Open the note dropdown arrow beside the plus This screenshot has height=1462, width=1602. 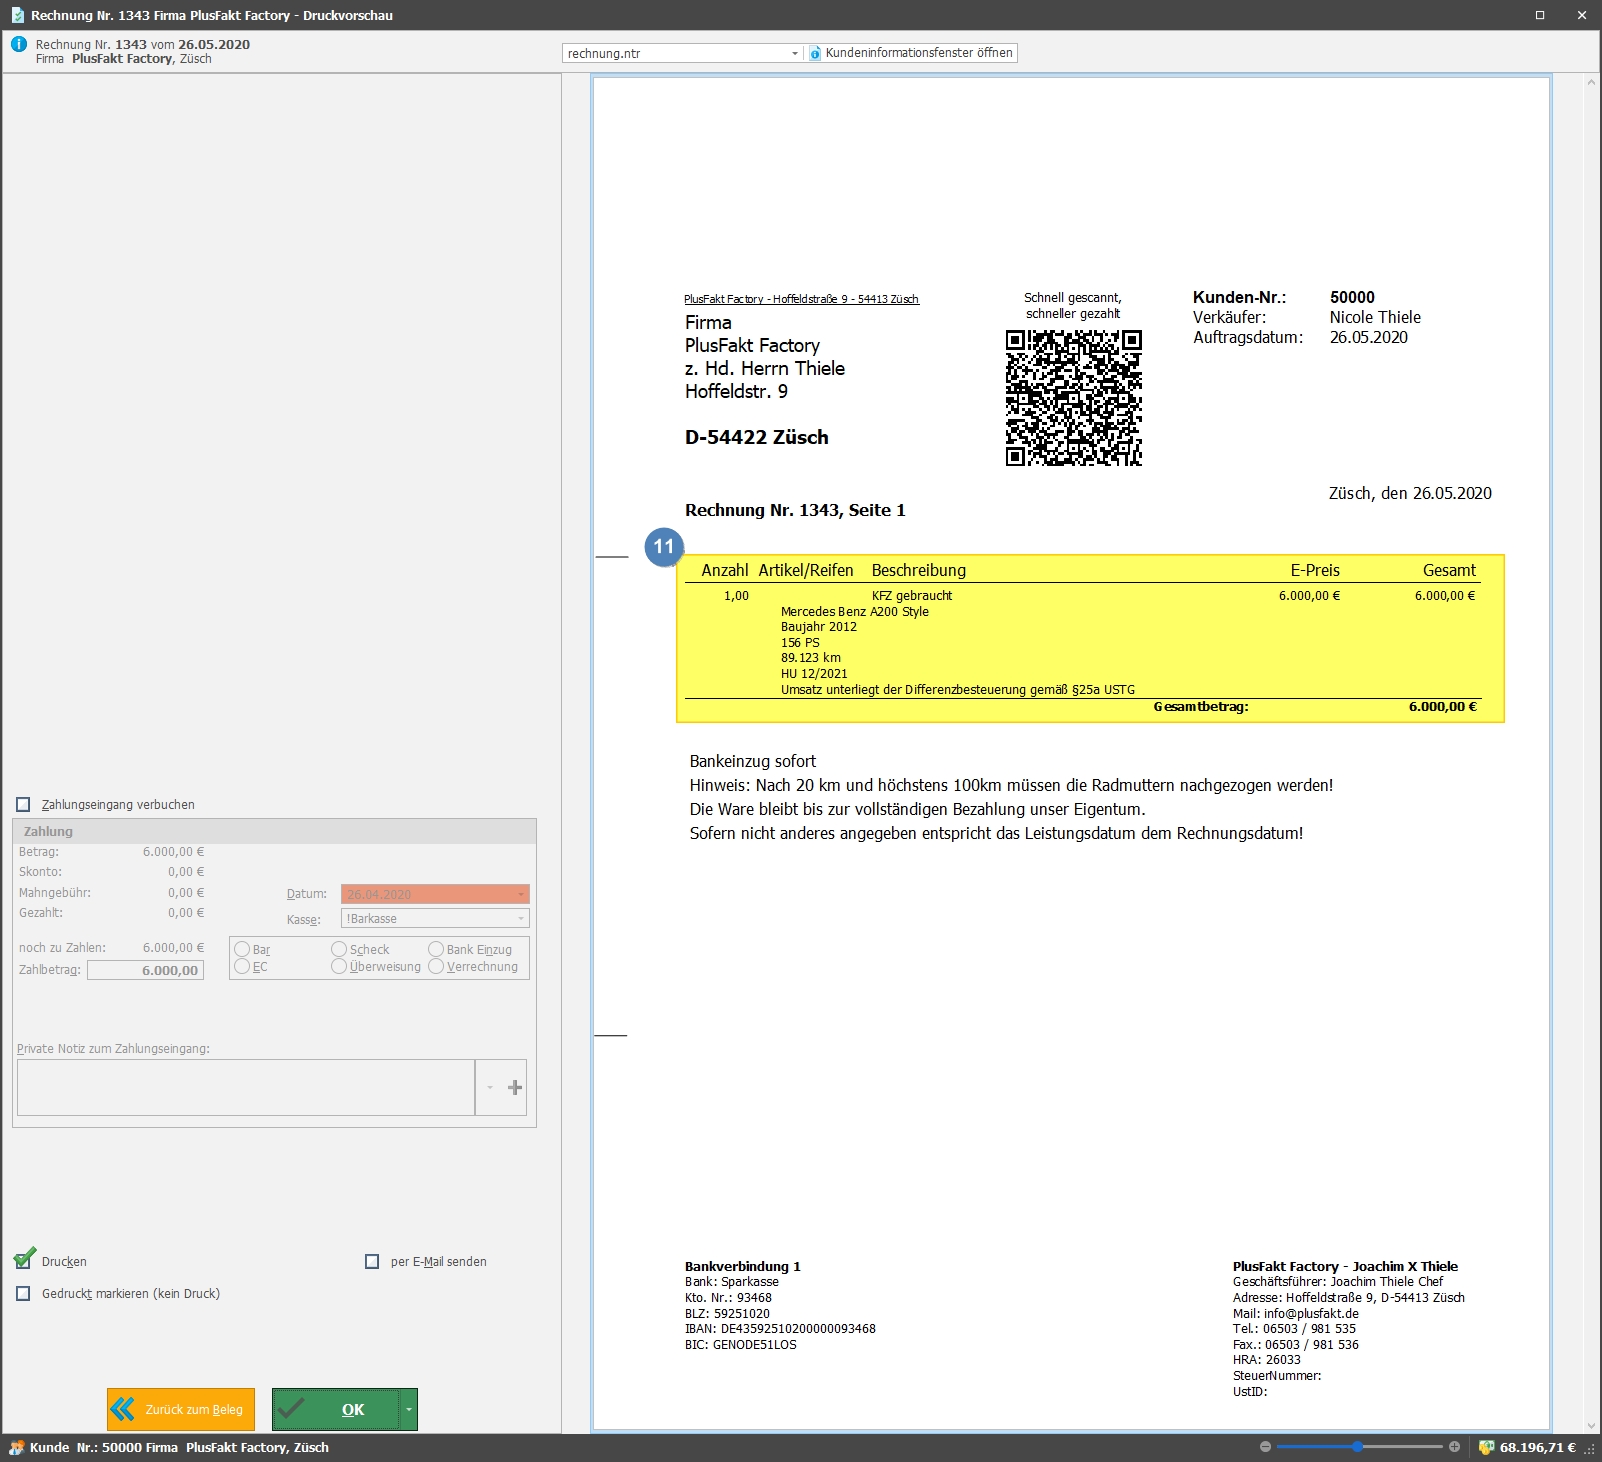pyautogui.click(x=489, y=1087)
